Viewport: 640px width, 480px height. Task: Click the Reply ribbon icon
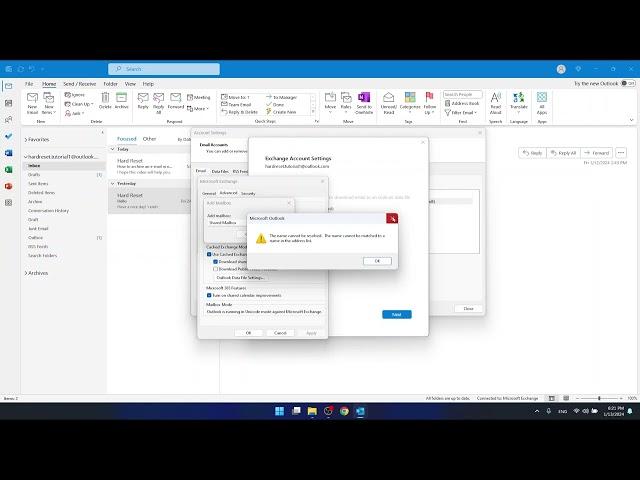click(x=143, y=101)
